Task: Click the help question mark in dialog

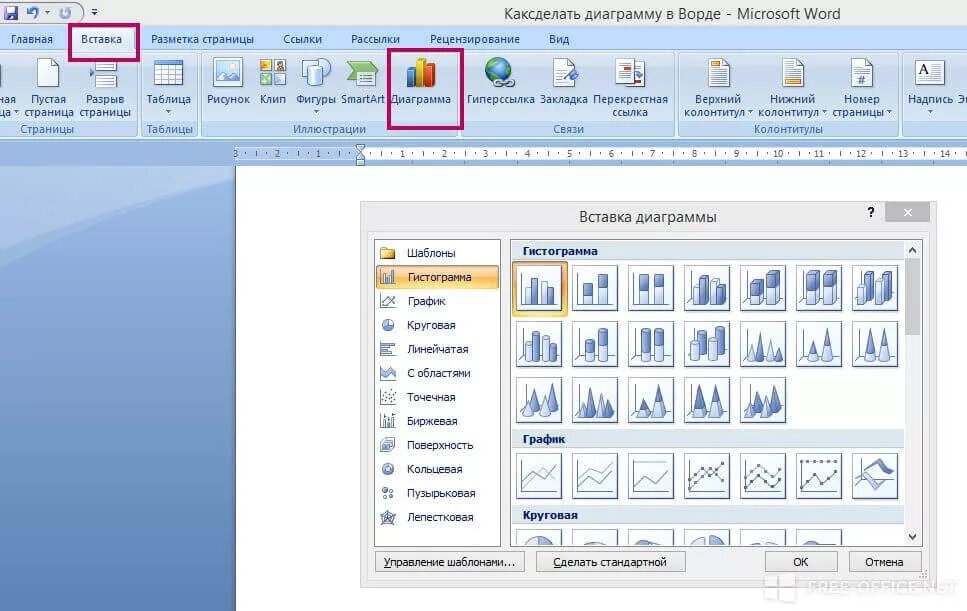Action: [x=871, y=212]
